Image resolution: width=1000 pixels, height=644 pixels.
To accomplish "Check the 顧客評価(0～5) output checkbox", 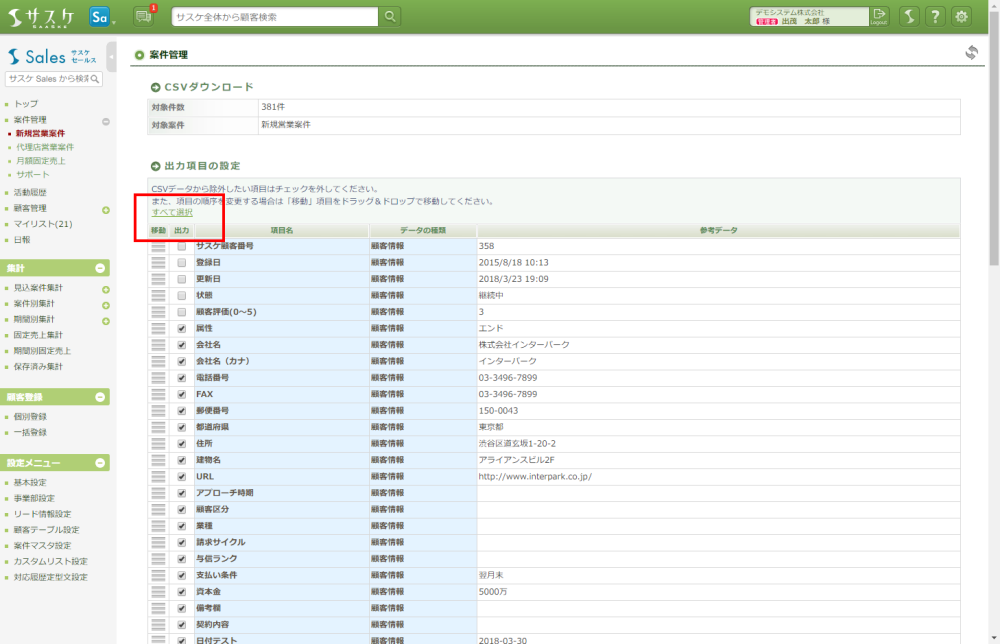I will (182, 312).
